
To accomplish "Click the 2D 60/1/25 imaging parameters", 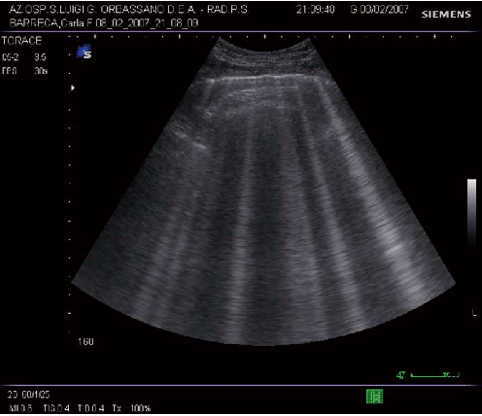I will click(29, 395).
